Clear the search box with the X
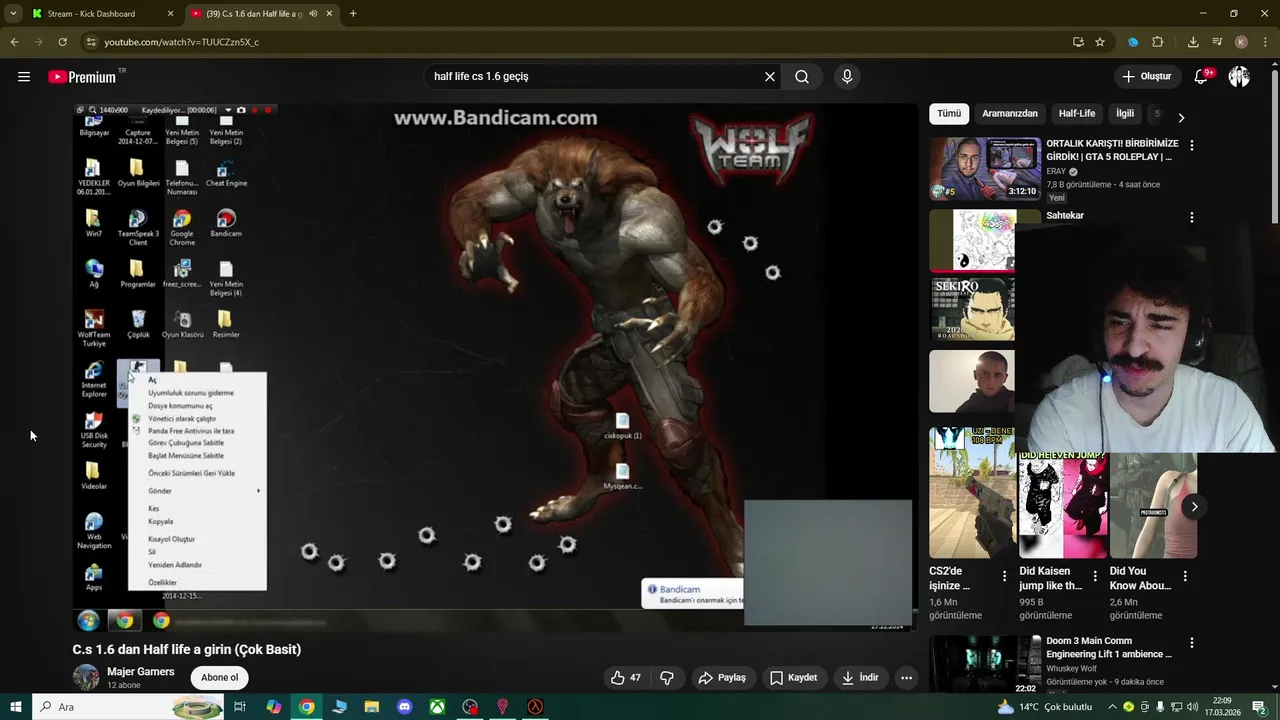1280x720 pixels. [770, 77]
